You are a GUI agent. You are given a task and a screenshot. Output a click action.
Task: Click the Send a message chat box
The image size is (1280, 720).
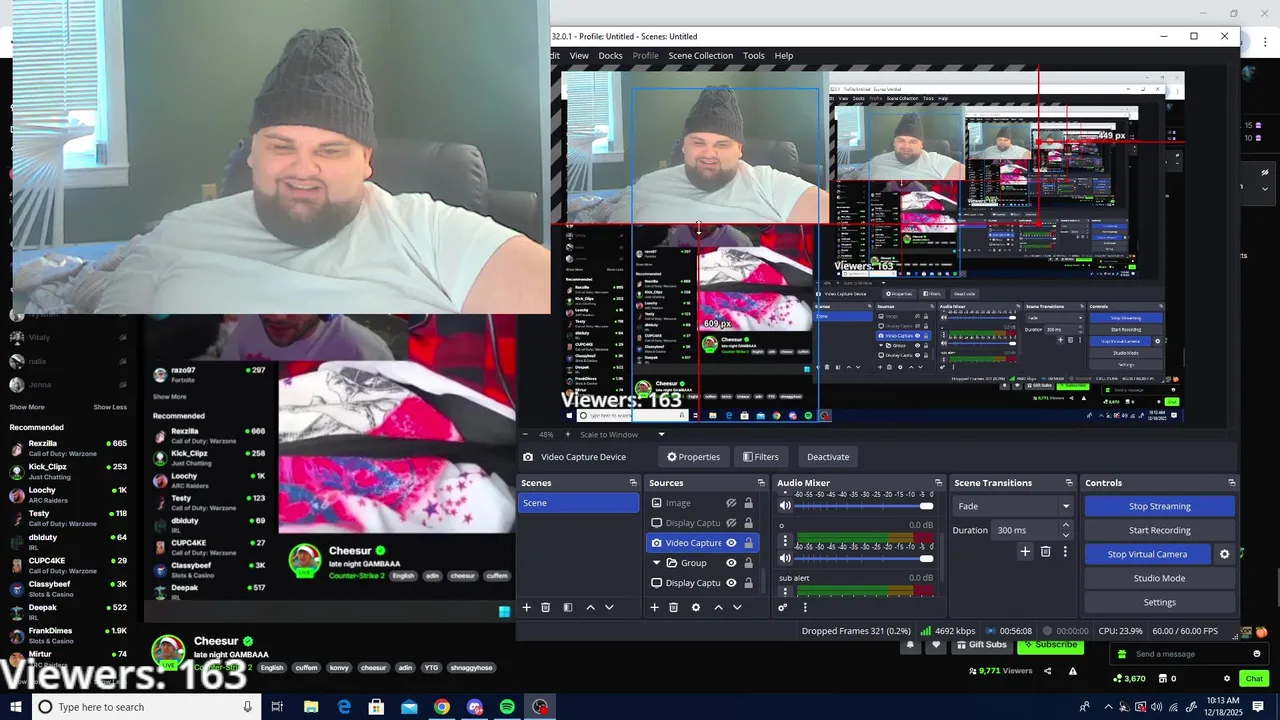1190,654
